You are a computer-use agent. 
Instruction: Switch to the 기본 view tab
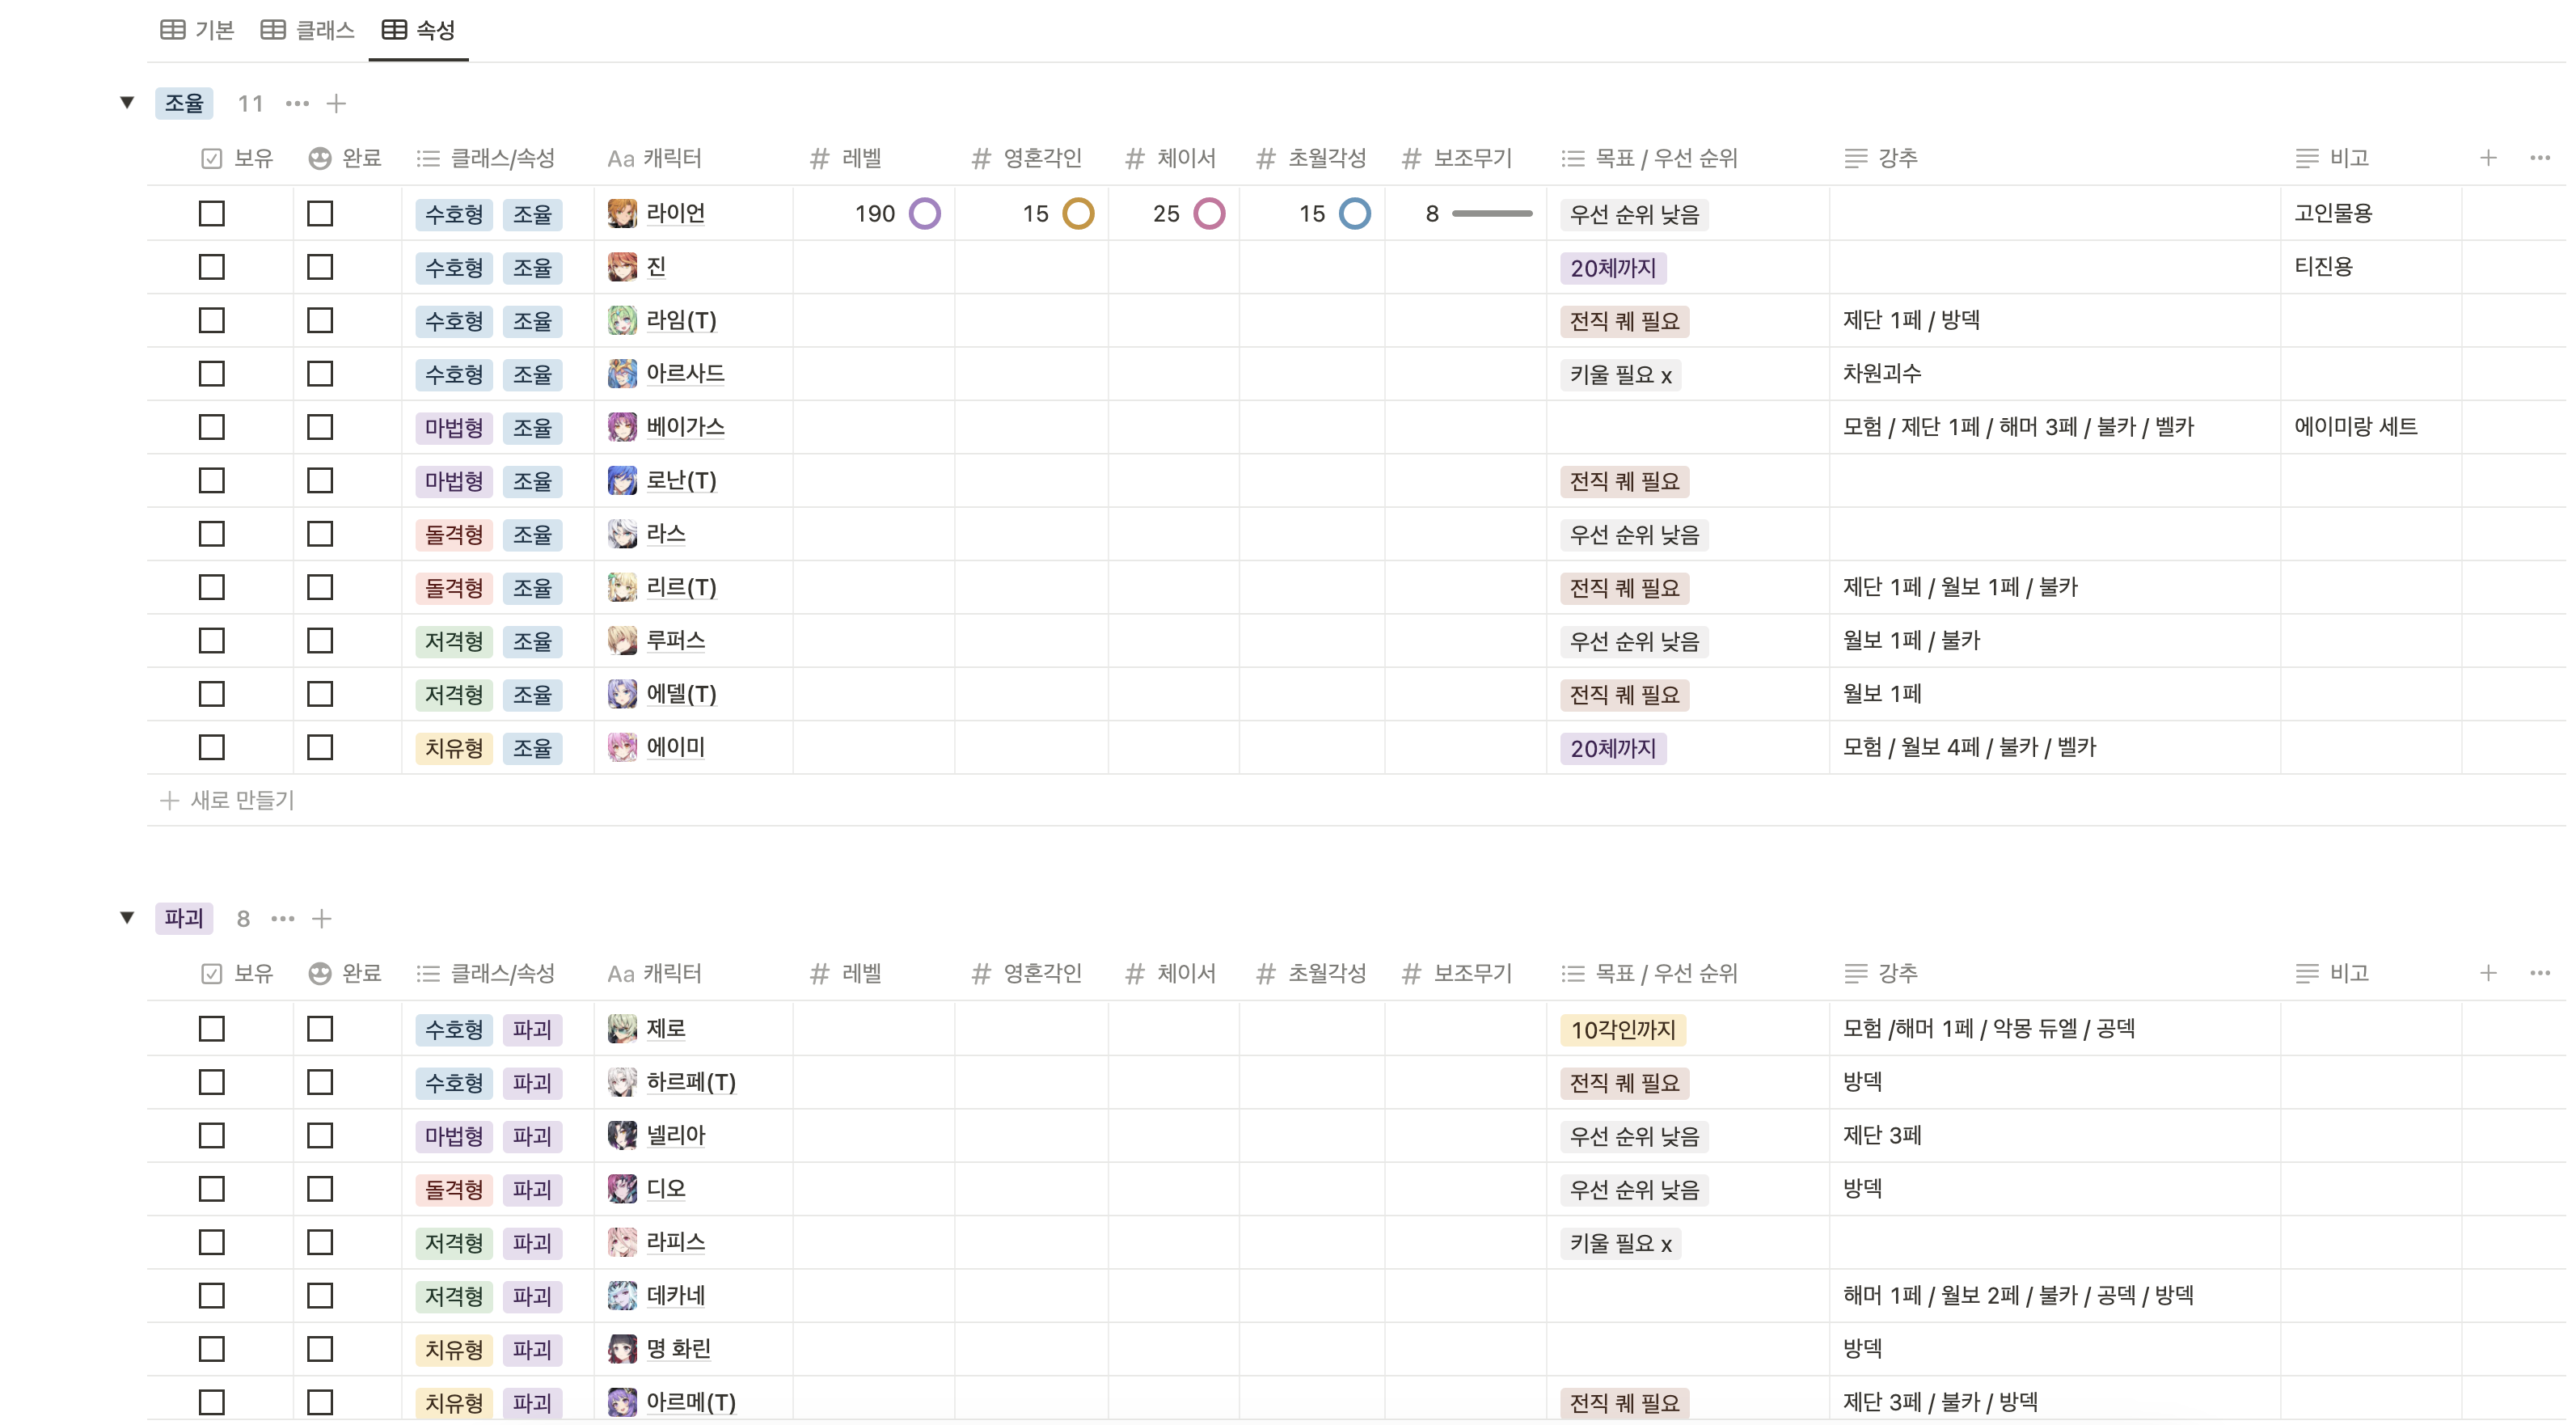point(198,30)
